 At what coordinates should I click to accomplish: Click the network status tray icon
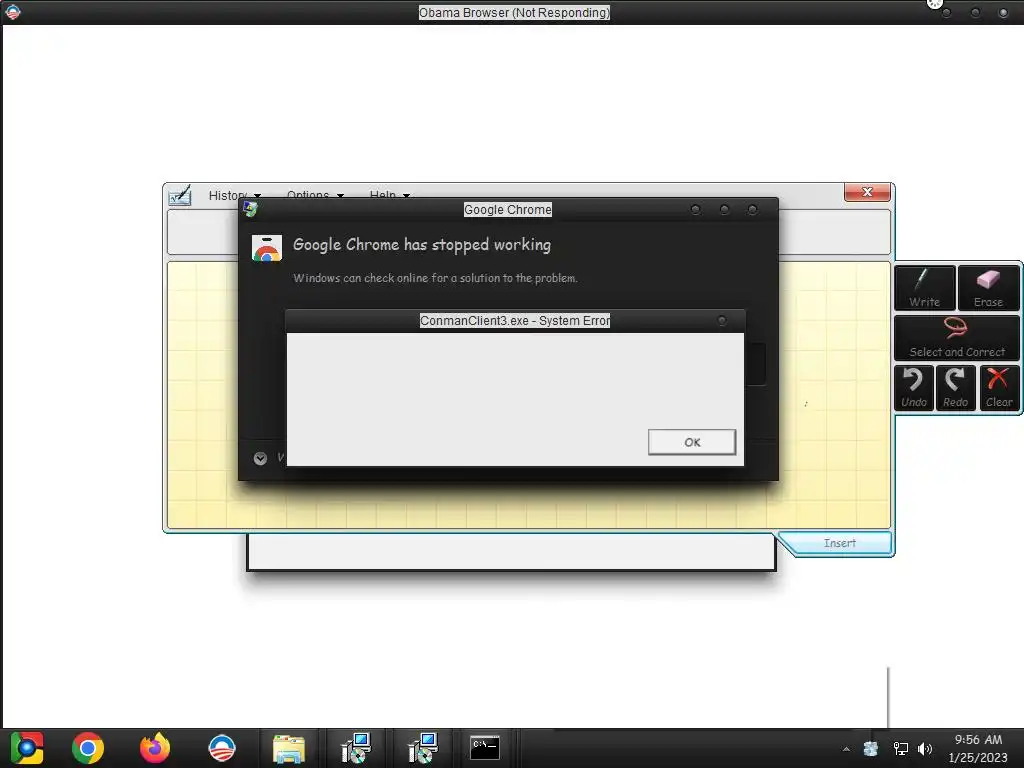point(901,749)
